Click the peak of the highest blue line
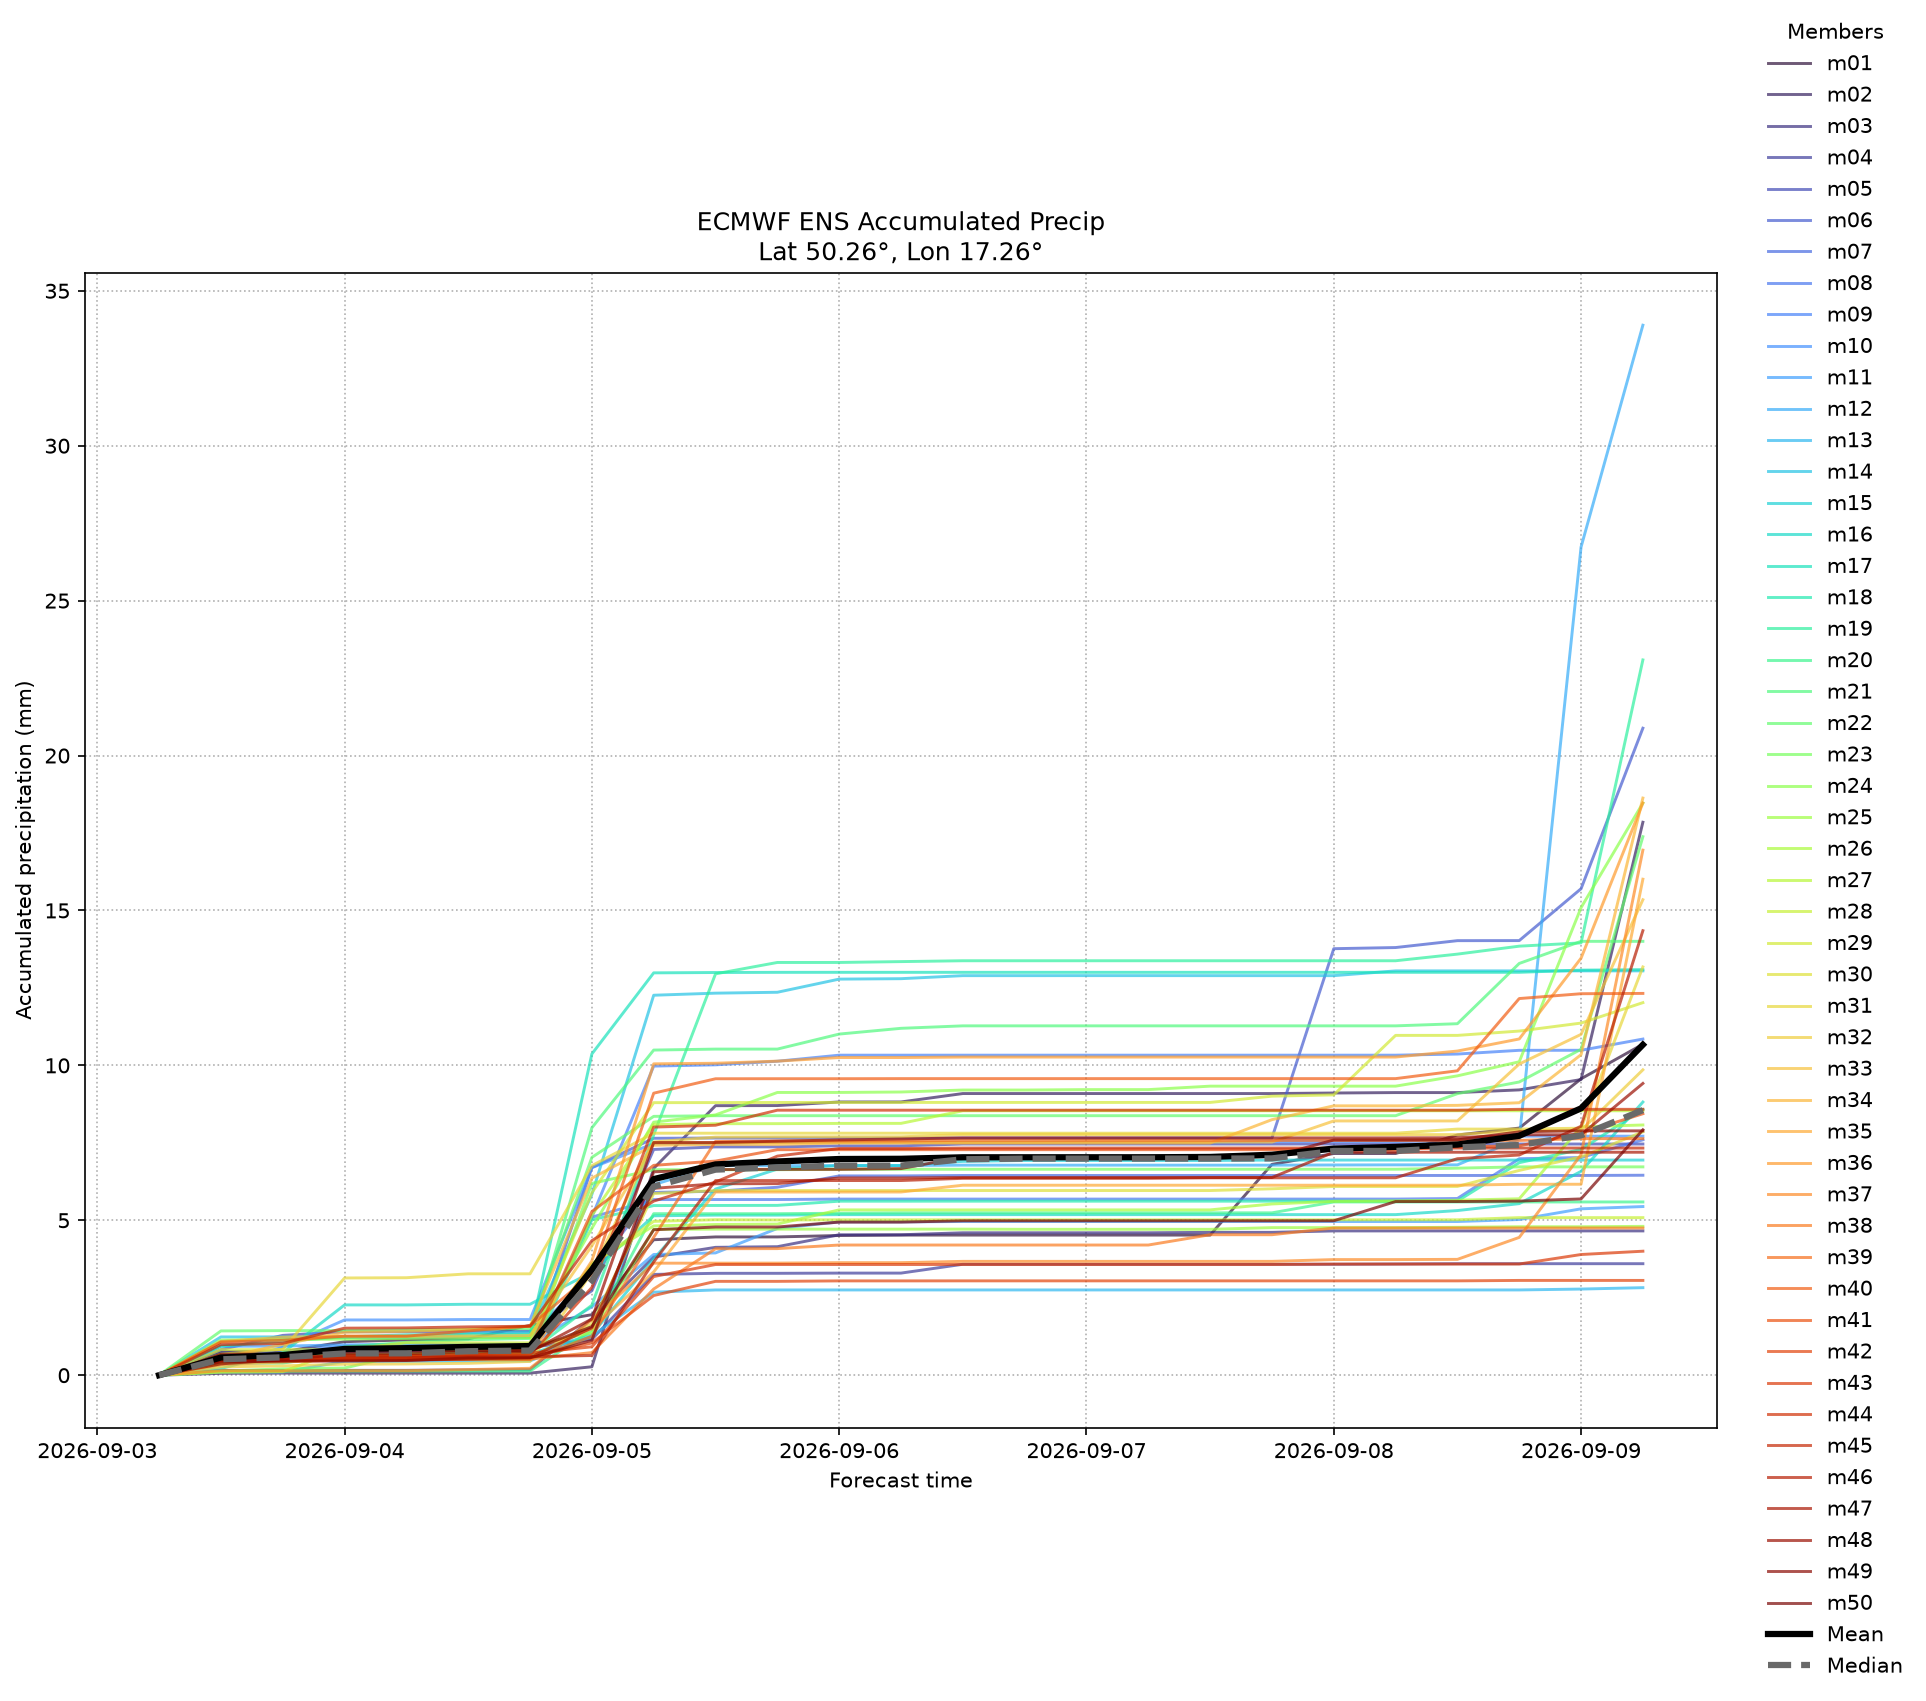The width and height of the screenshot is (1926, 1701). [1643, 325]
